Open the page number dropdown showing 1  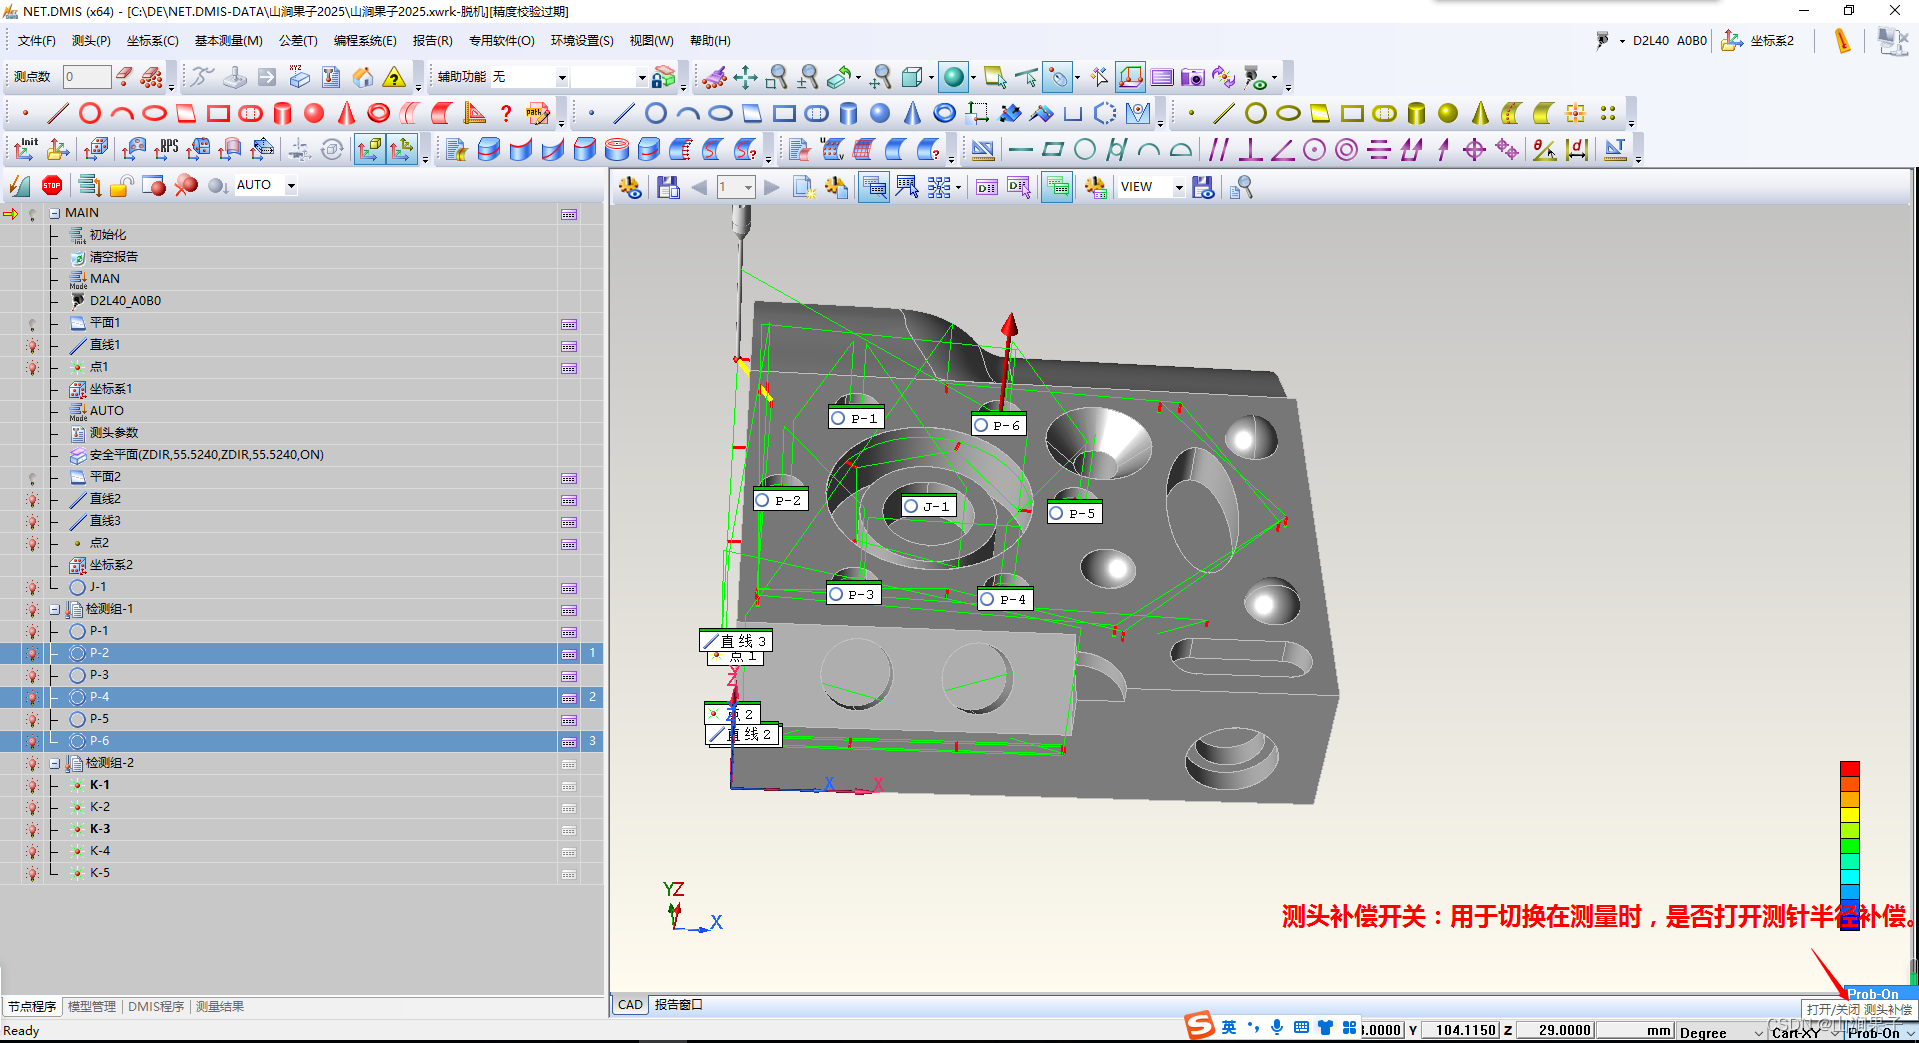click(x=747, y=187)
